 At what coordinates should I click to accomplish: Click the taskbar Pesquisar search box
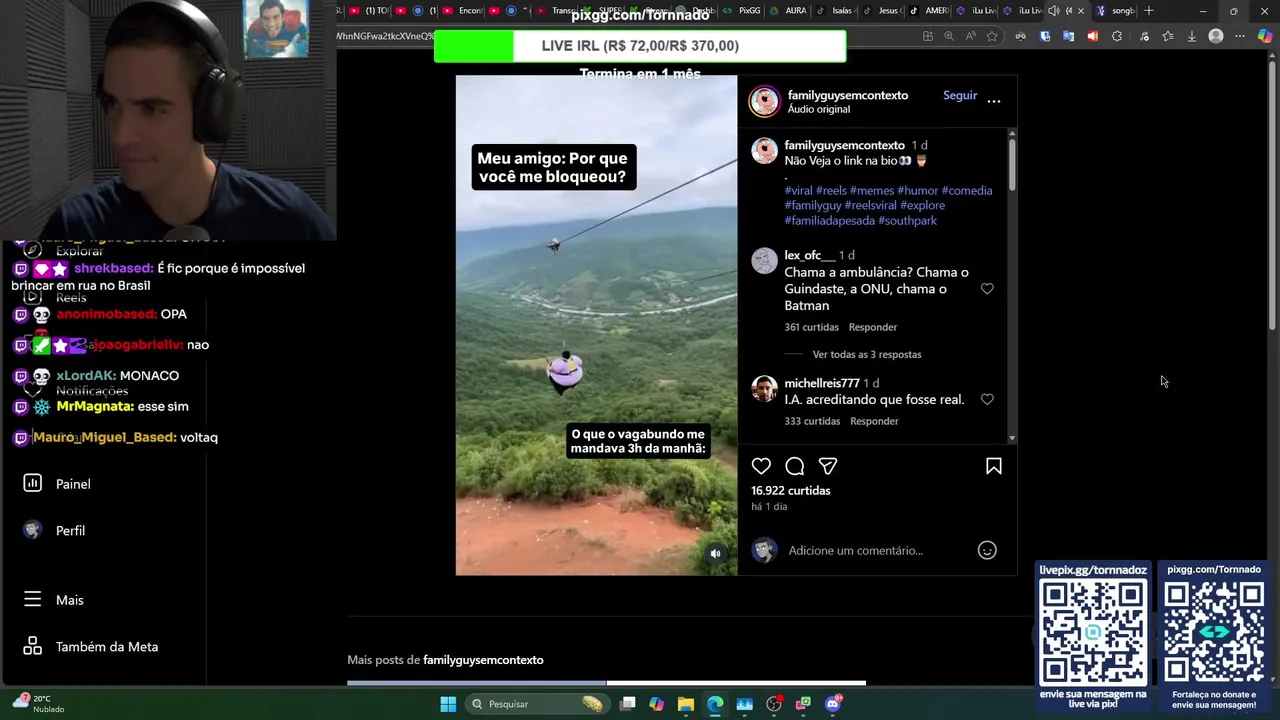pos(537,704)
